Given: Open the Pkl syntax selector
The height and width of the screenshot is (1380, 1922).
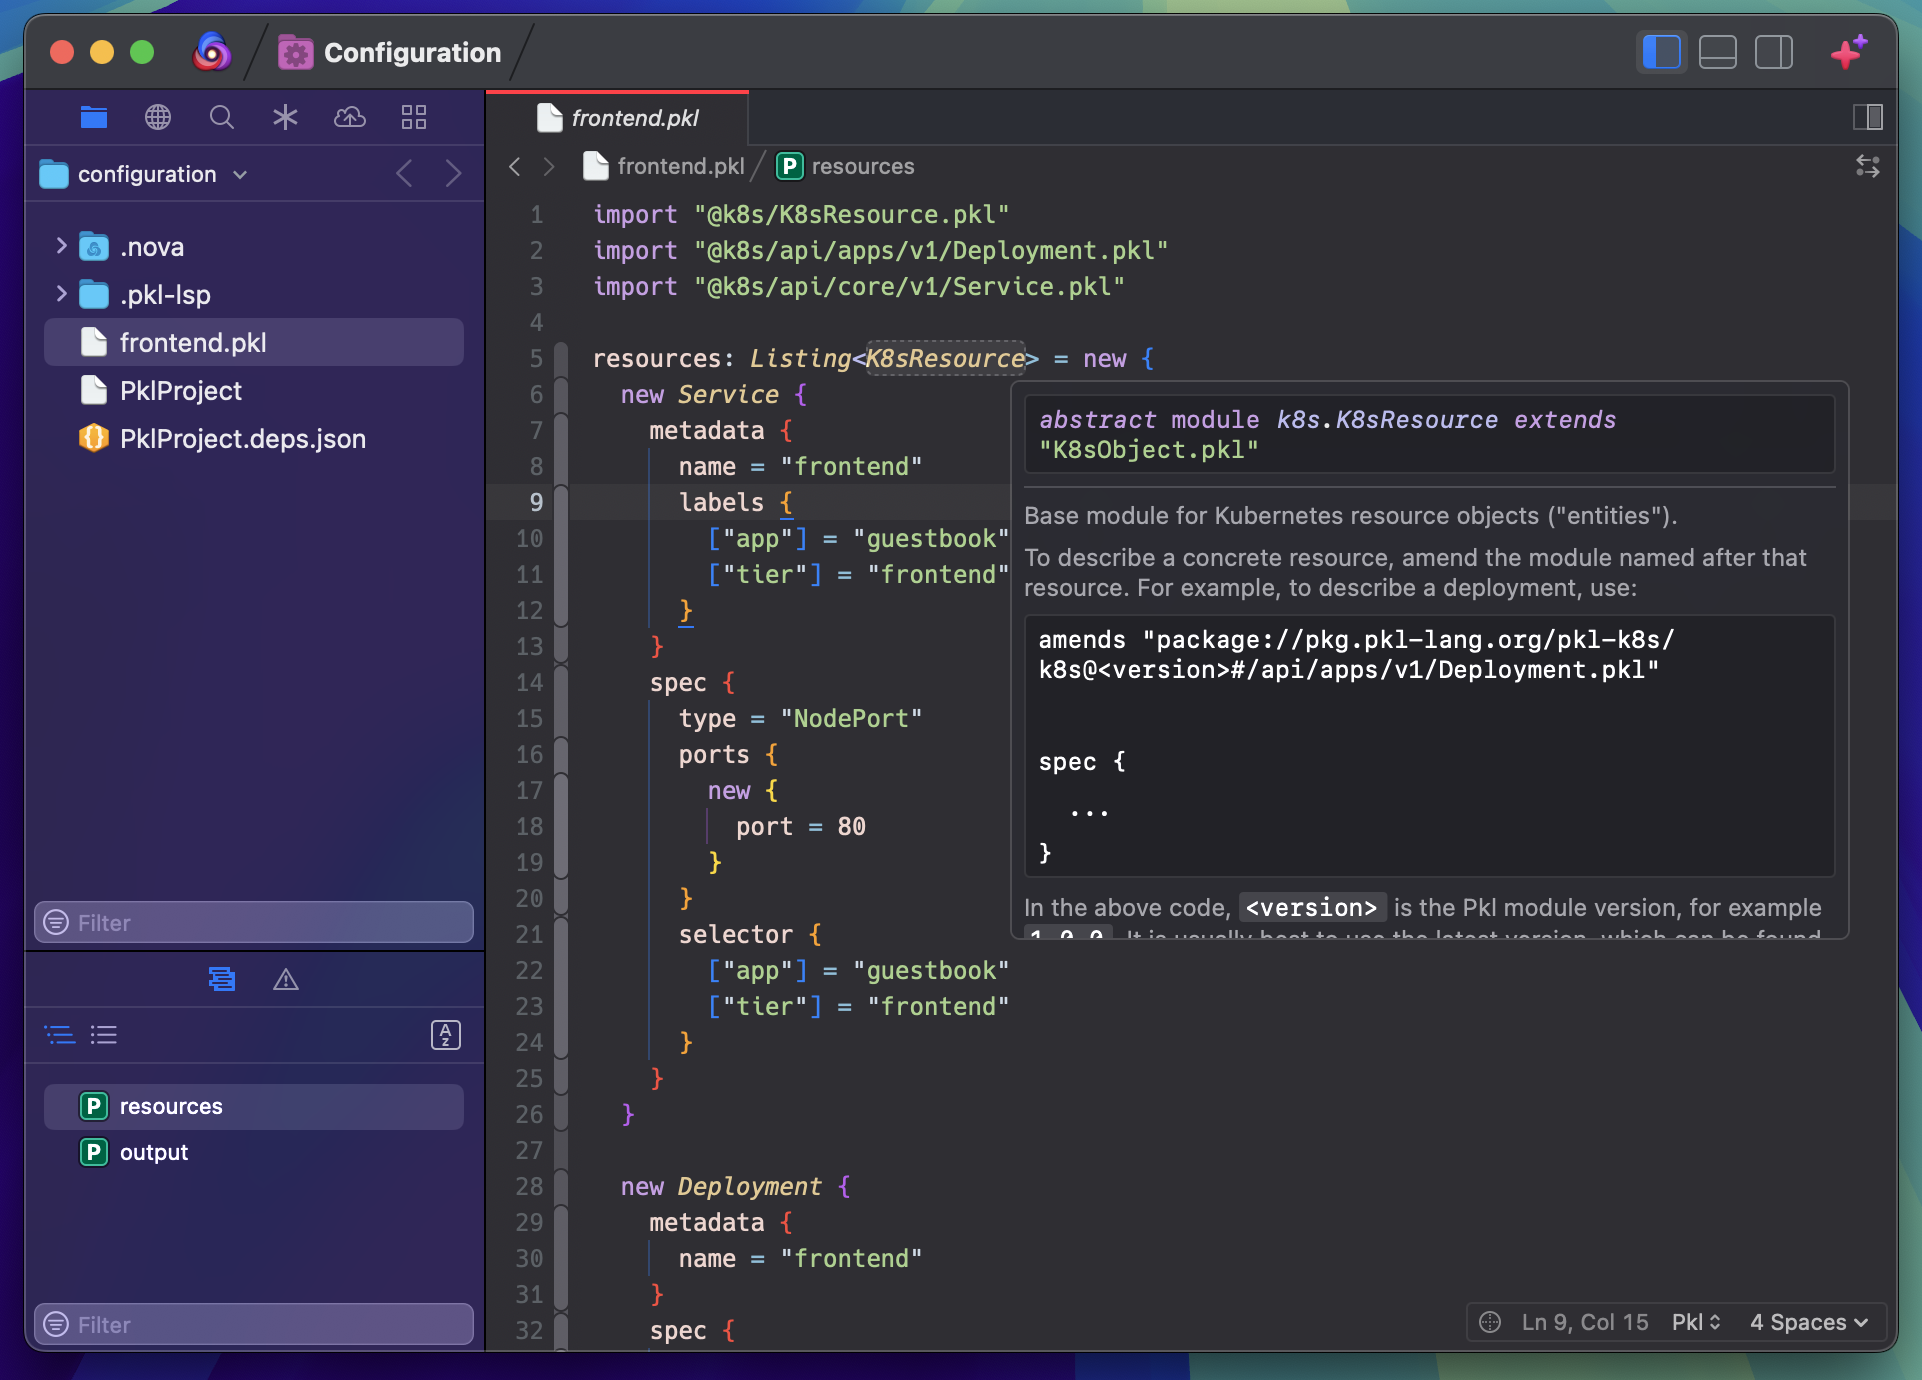Looking at the screenshot, I should click(1696, 1322).
